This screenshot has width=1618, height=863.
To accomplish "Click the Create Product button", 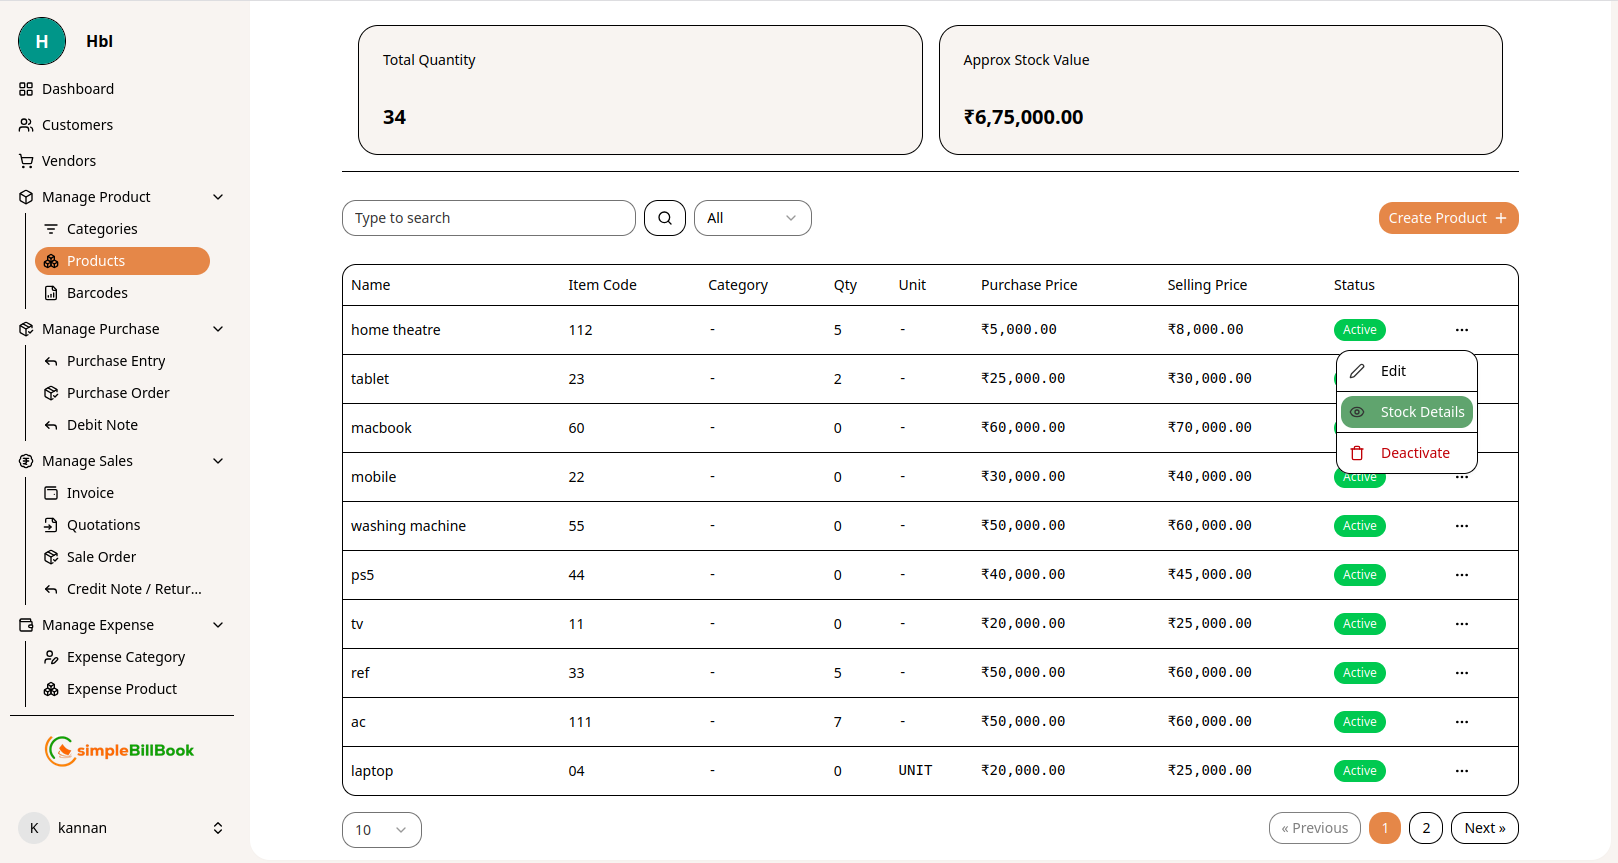I will (1447, 218).
